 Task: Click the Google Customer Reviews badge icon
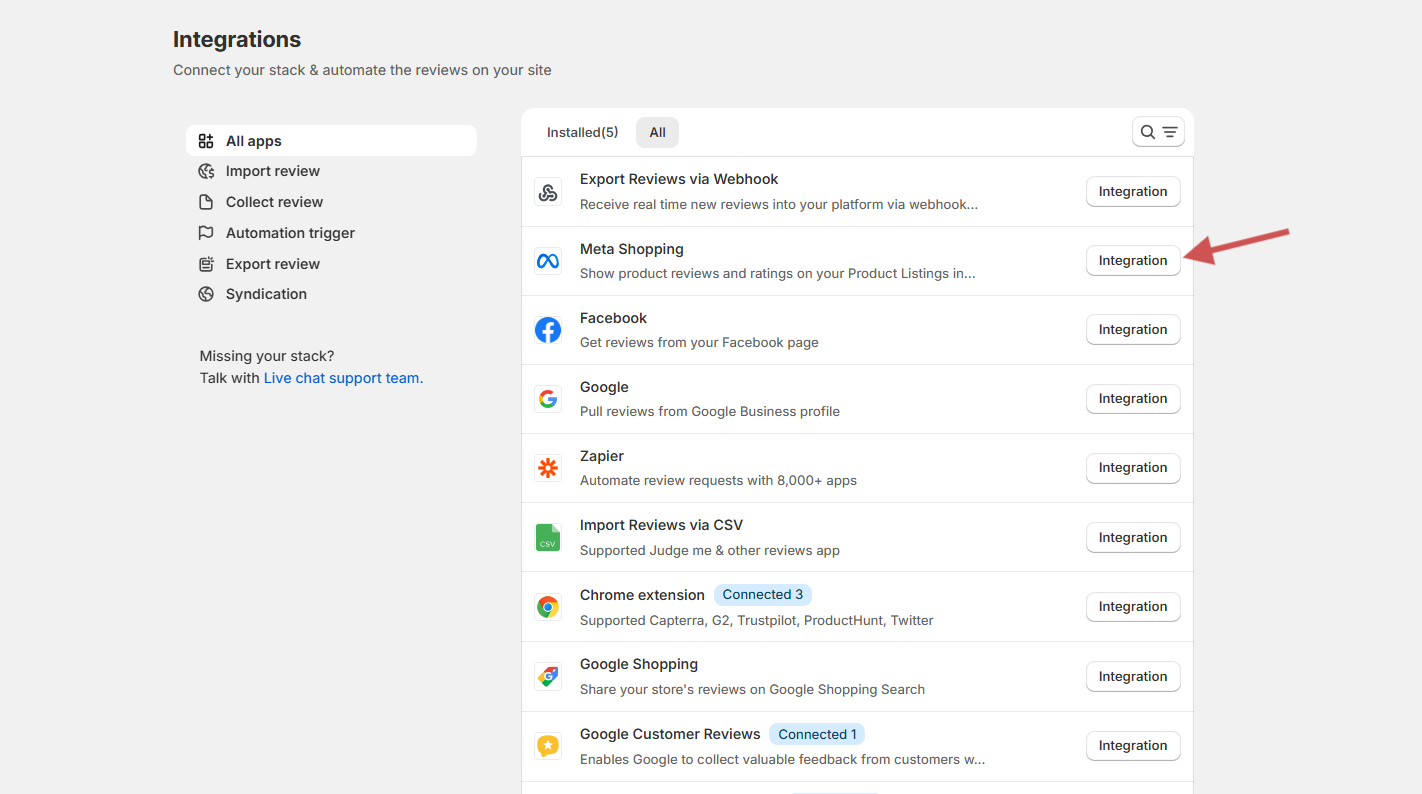tap(547, 746)
